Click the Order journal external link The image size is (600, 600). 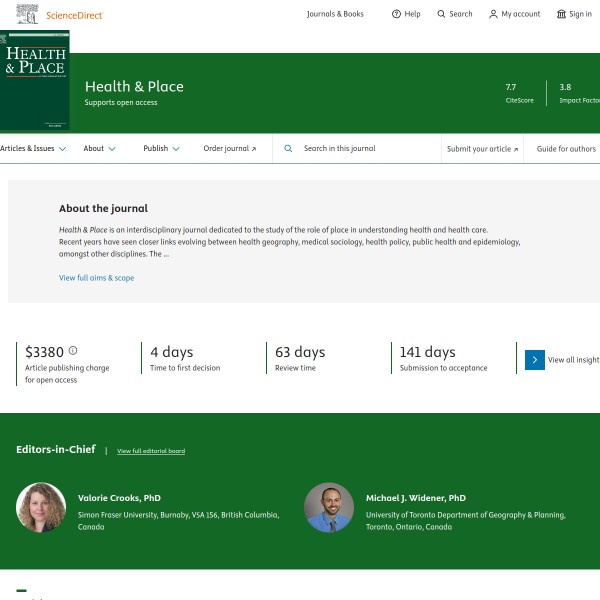tap(229, 149)
